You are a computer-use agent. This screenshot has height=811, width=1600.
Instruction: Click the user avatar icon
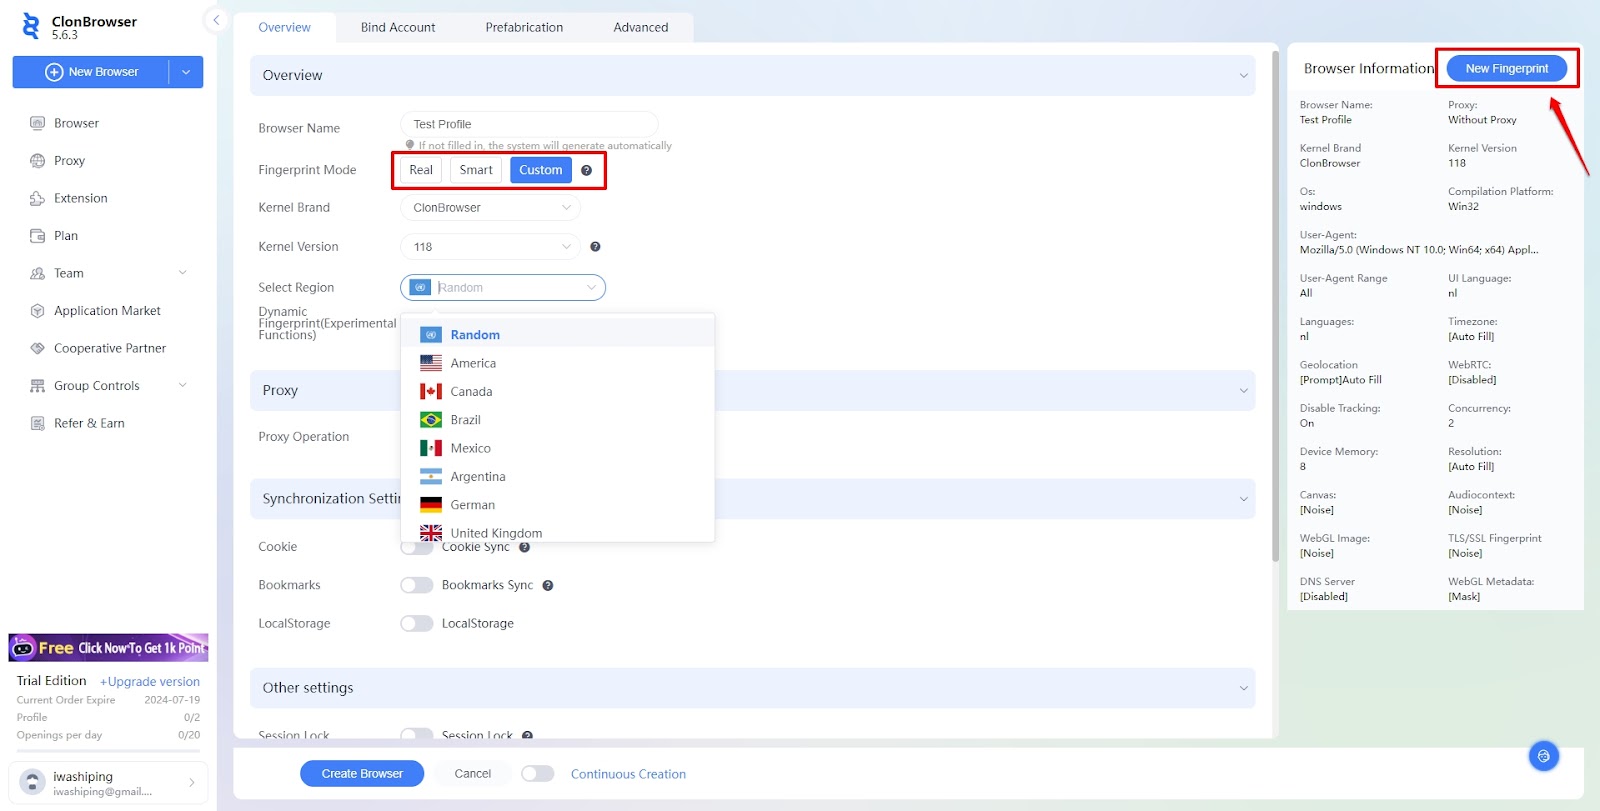click(x=32, y=782)
